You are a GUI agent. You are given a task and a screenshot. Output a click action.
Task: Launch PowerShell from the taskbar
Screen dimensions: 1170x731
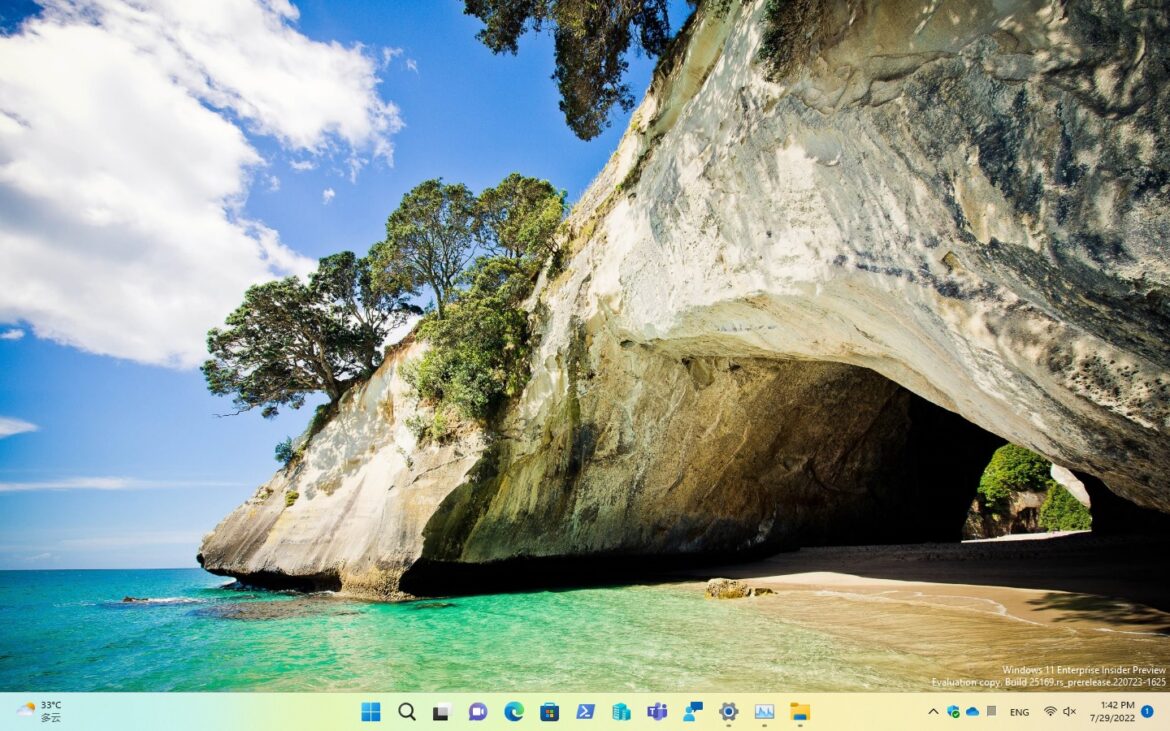[585, 711]
